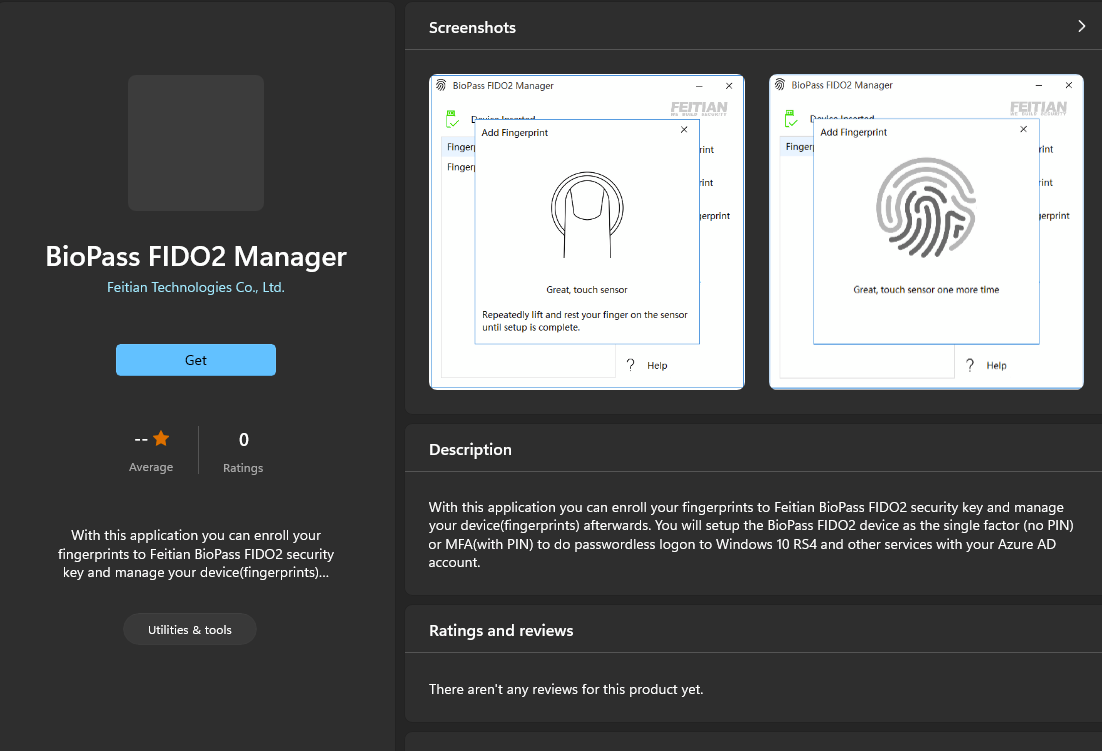The height and width of the screenshot is (751, 1102).
Task: Click the truncated app summary below the ratings
Action: pos(196,554)
